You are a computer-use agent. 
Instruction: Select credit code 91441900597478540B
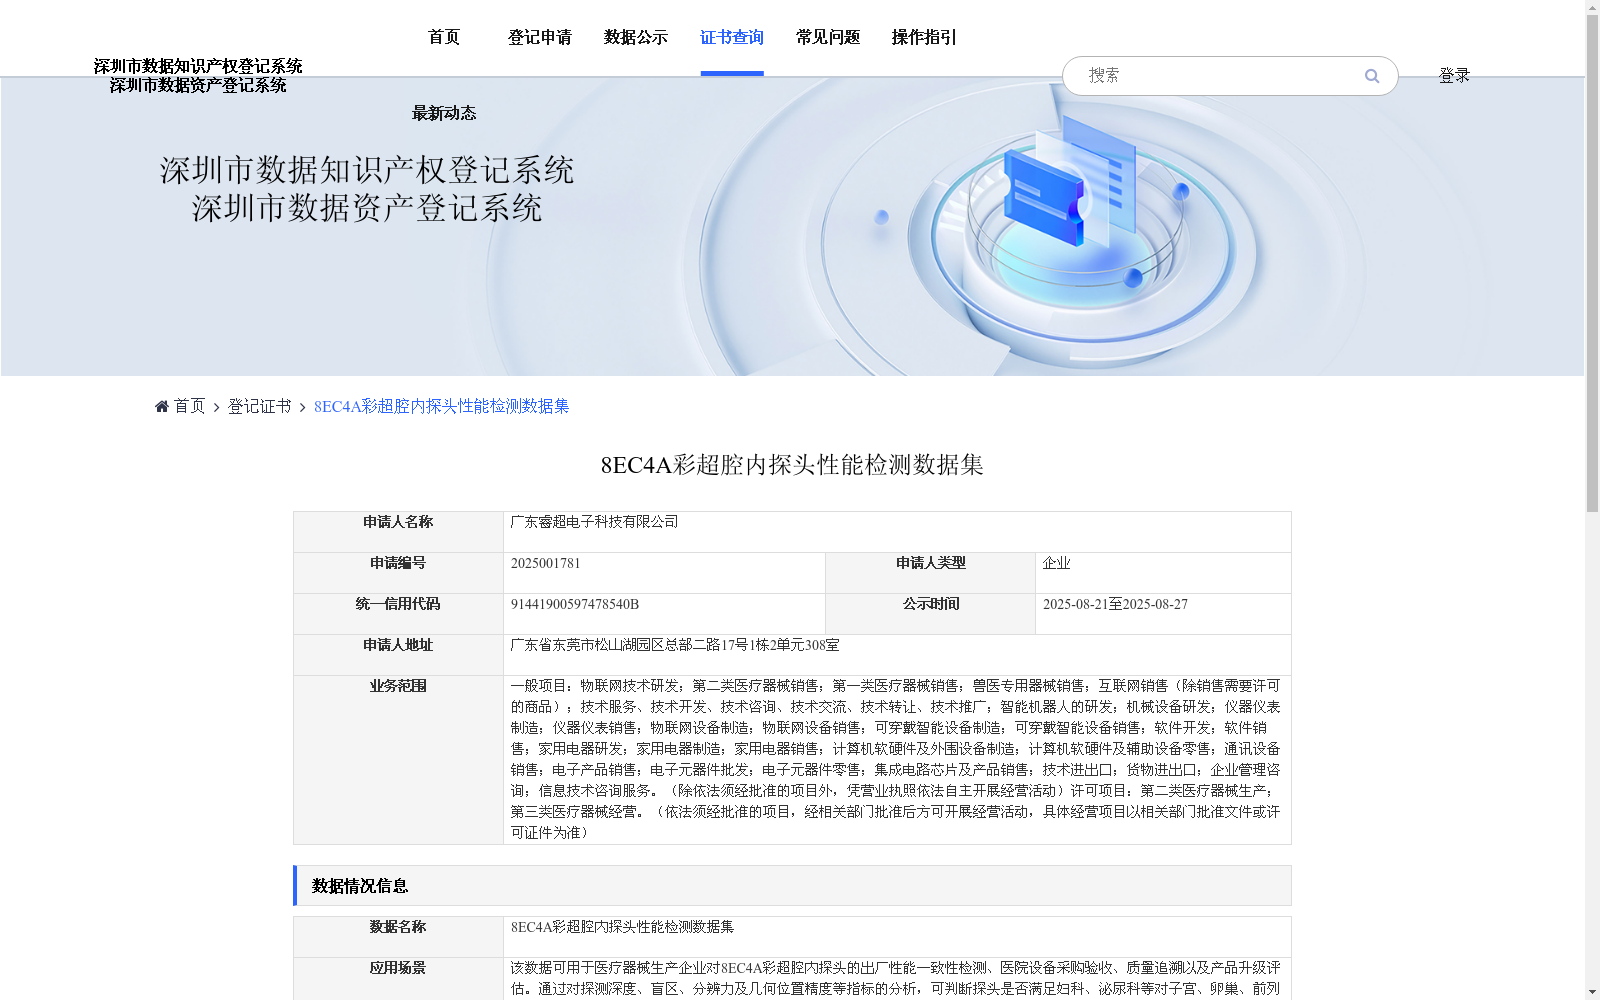[x=574, y=604]
